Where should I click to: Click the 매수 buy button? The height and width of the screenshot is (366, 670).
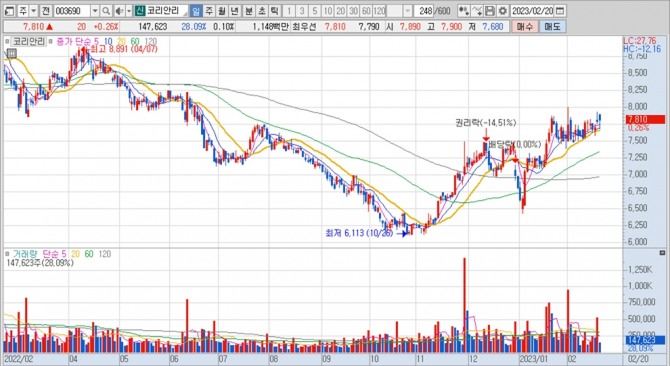coord(525,26)
